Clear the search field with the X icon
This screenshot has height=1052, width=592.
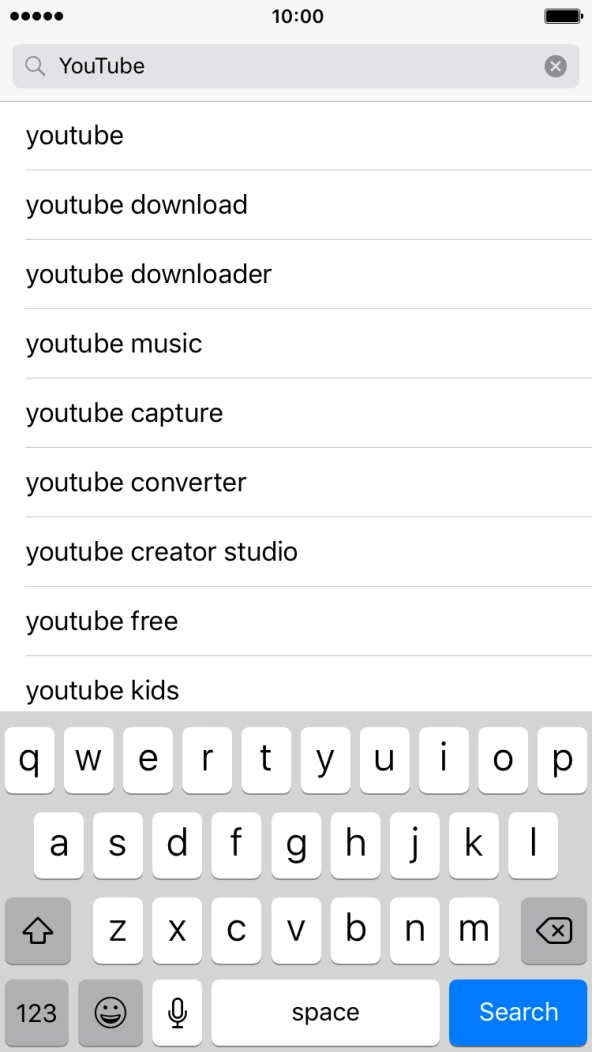pos(557,66)
